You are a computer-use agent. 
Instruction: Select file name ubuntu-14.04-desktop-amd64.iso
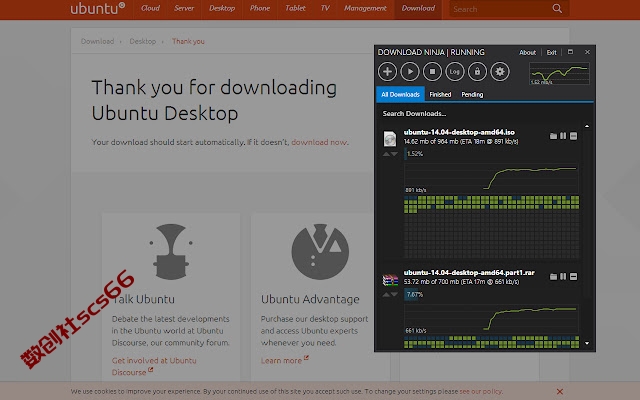coord(459,132)
